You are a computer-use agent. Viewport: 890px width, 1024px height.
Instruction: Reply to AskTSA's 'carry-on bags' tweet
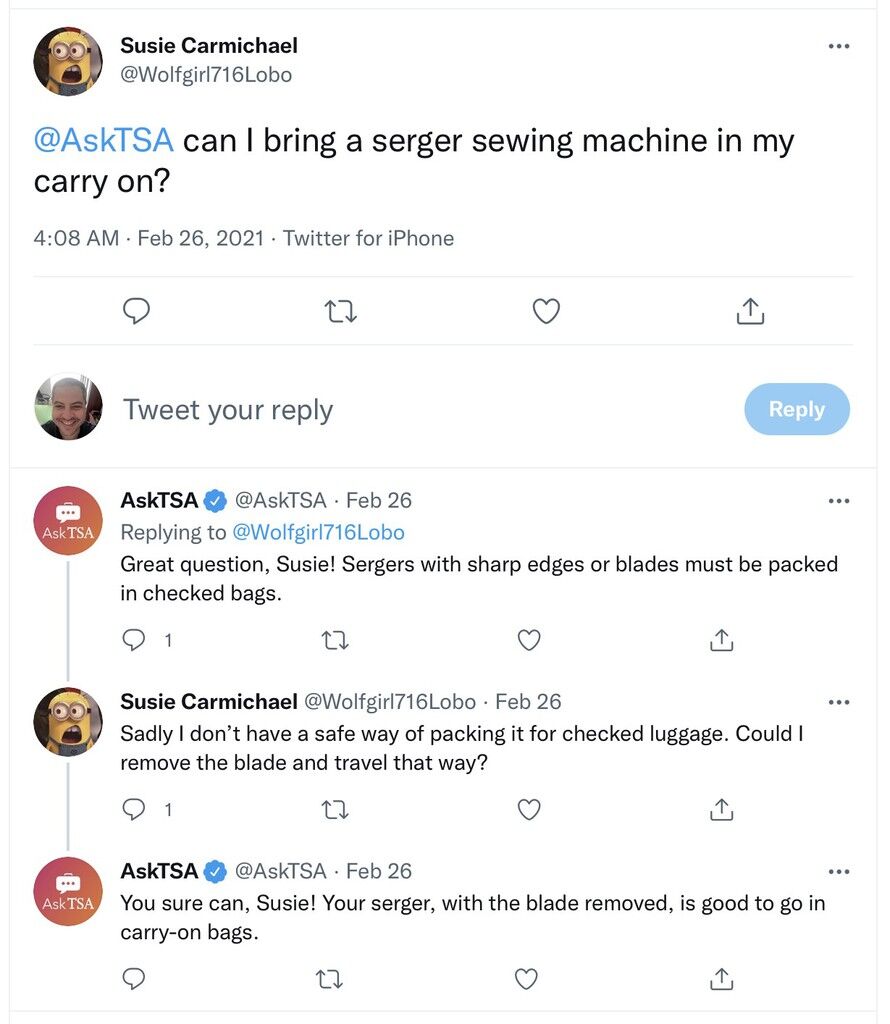(x=134, y=979)
